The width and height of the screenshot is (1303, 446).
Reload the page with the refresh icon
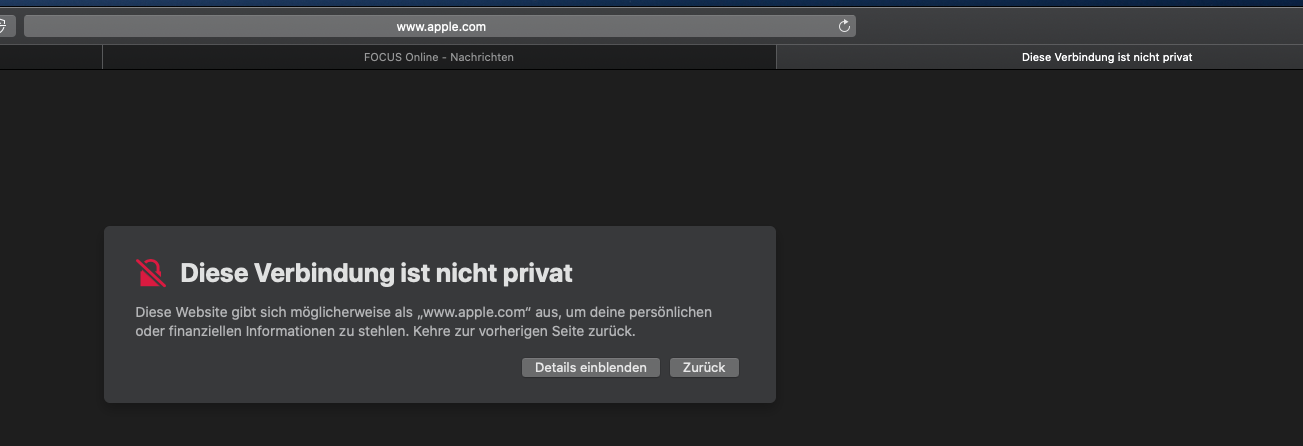click(844, 27)
